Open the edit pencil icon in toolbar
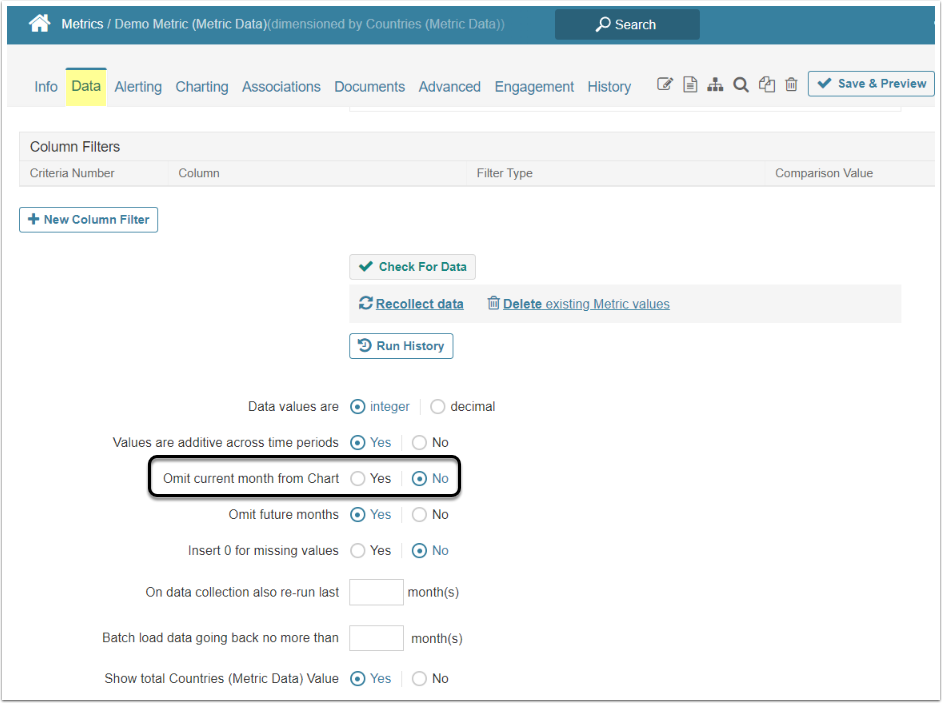This screenshot has width=942, height=703. [x=665, y=85]
